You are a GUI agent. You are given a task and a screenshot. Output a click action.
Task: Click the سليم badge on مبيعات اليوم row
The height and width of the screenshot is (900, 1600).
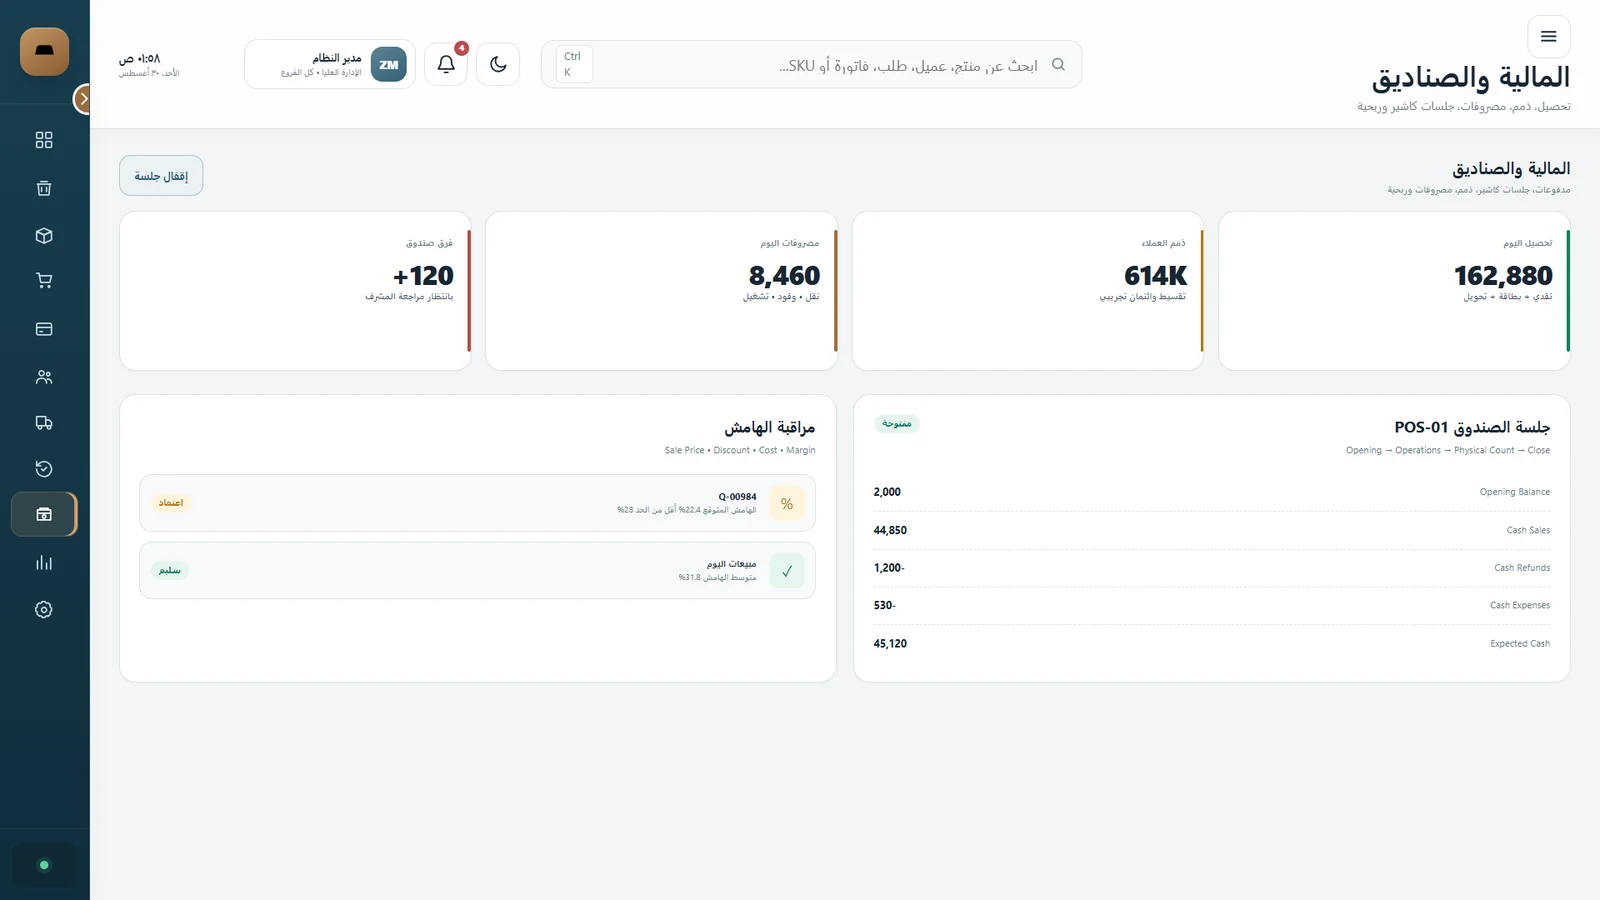170,570
